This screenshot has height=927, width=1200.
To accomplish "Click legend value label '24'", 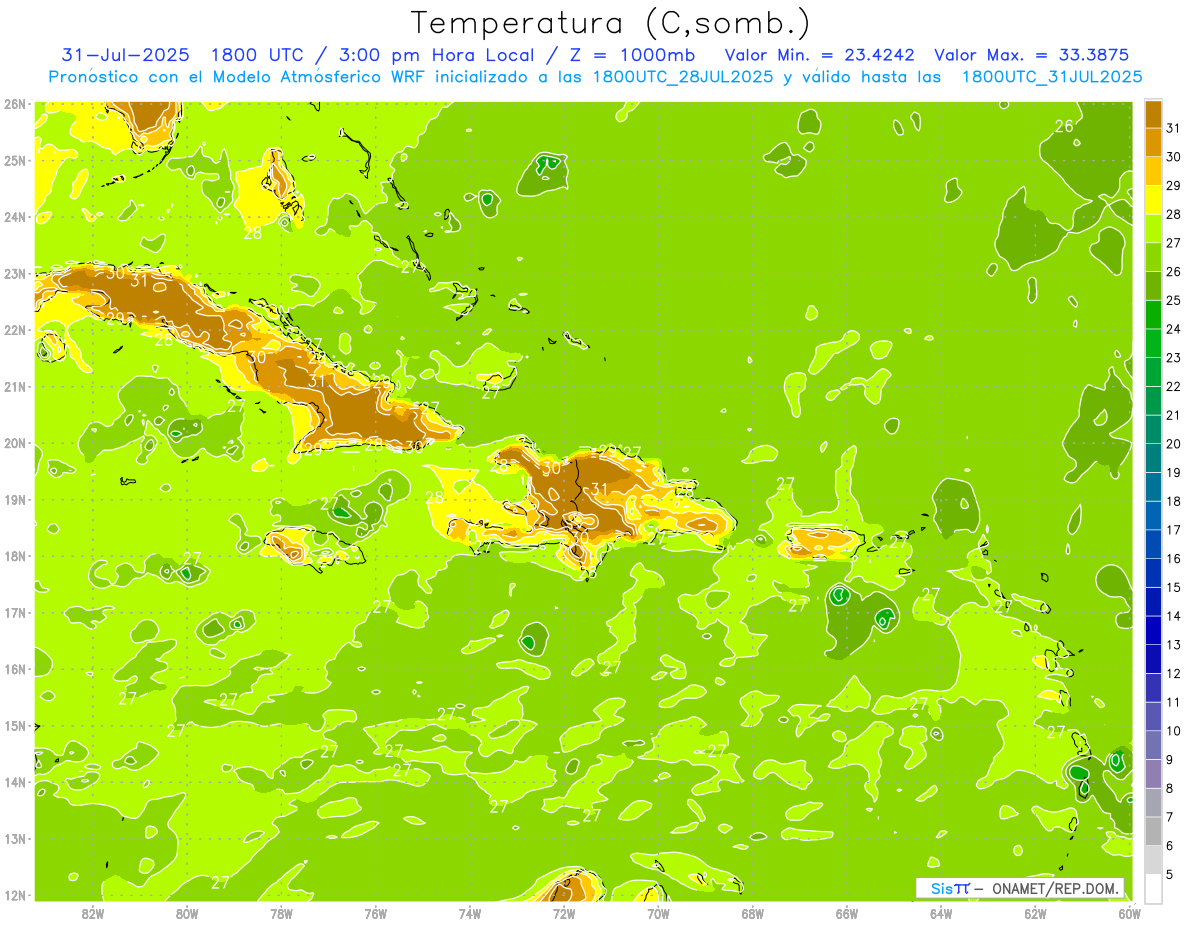I will [1174, 329].
